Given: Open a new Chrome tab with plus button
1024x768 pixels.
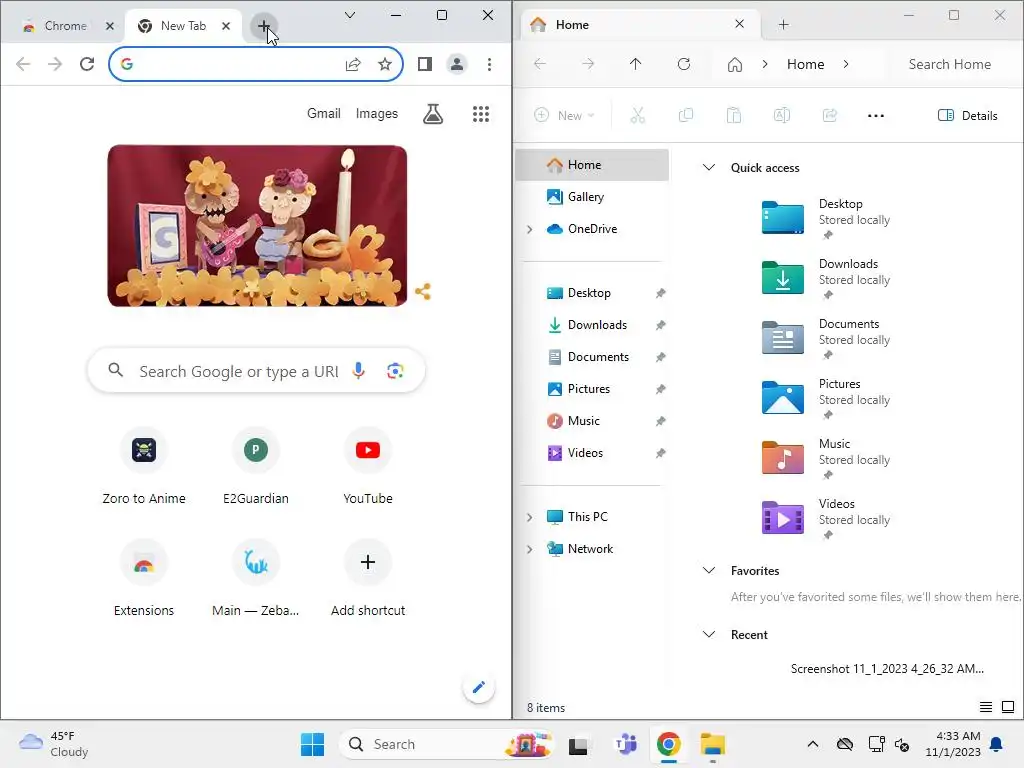Looking at the screenshot, I should [263, 26].
